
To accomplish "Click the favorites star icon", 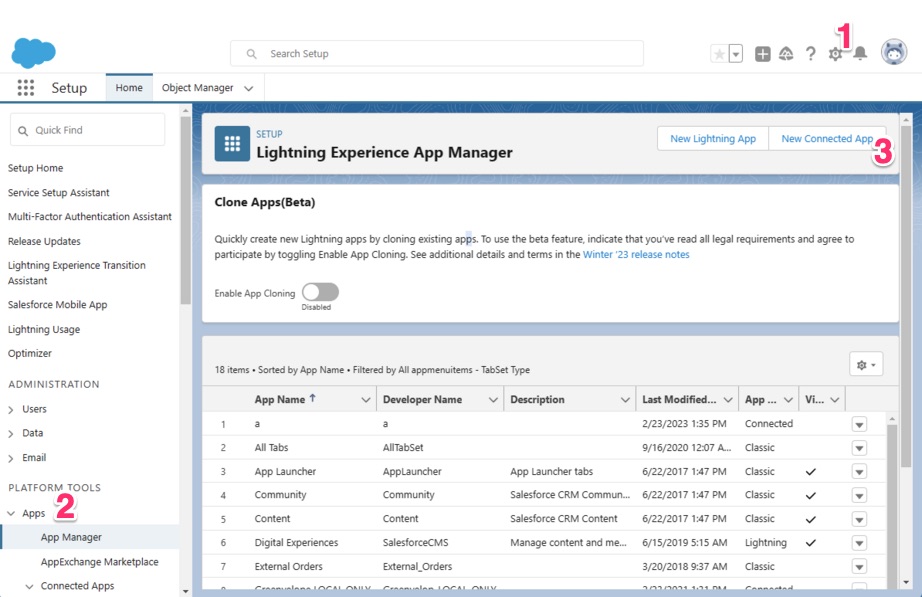I will 719,54.
